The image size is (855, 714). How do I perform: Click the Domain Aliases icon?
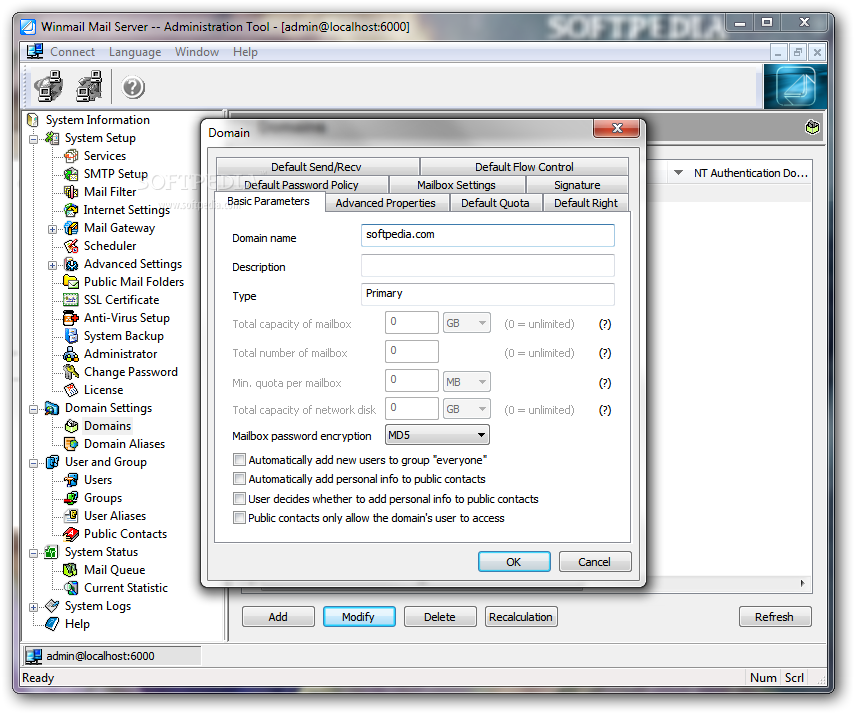(x=71, y=444)
